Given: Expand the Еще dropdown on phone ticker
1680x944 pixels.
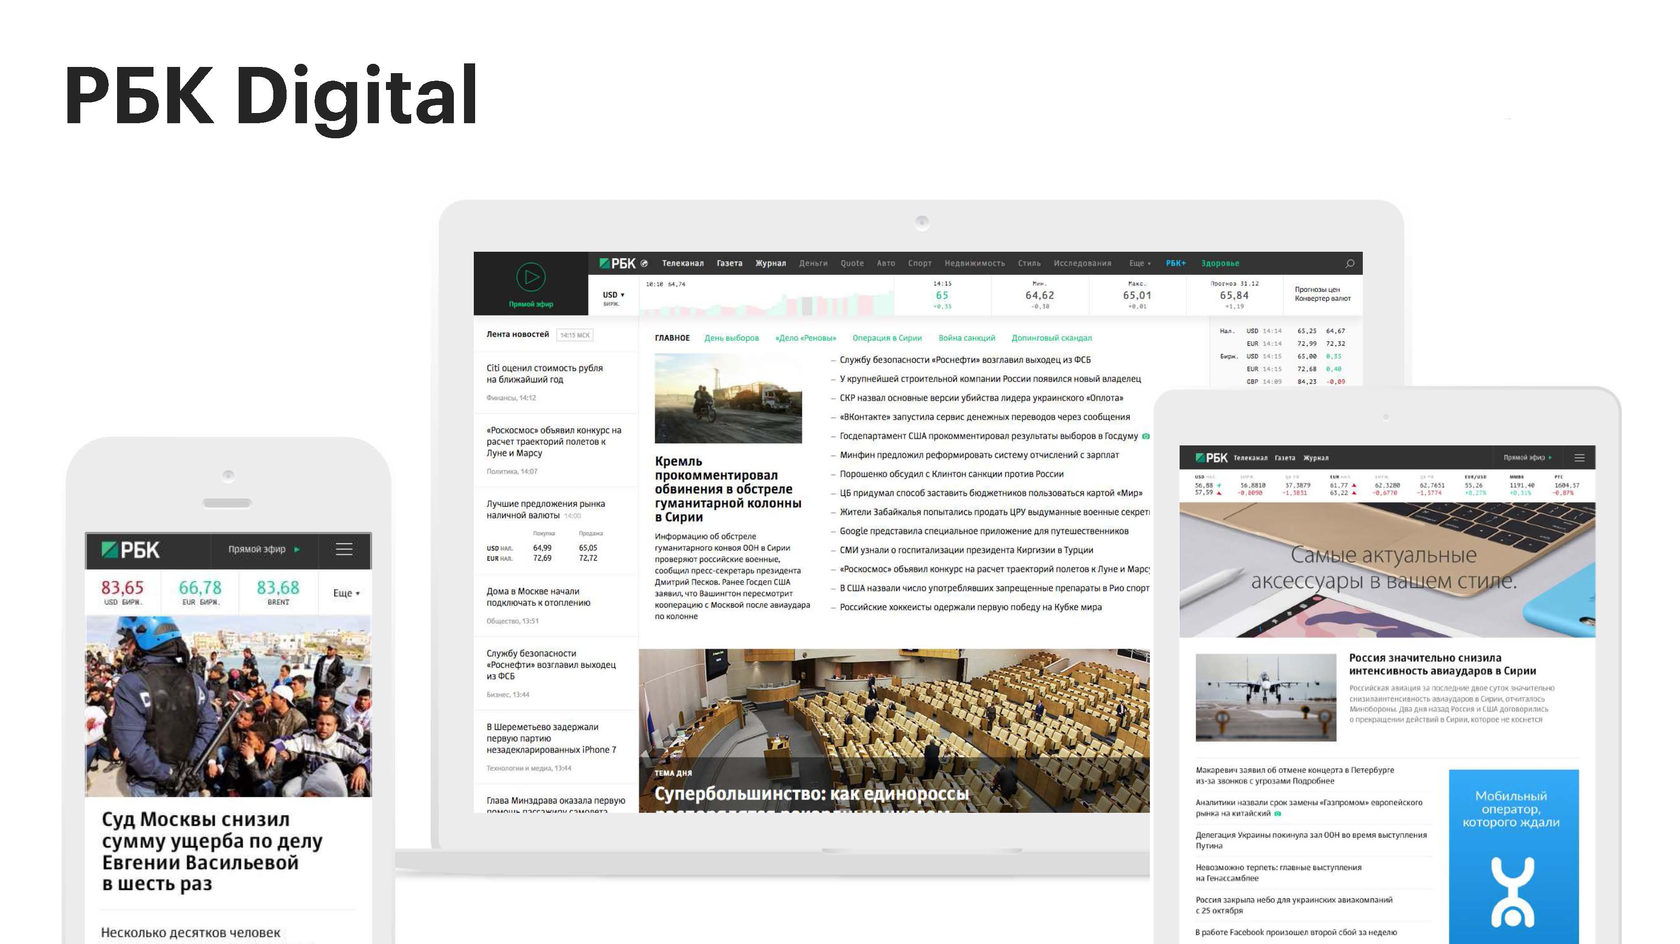Looking at the screenshot, I should tap(346, 593).
